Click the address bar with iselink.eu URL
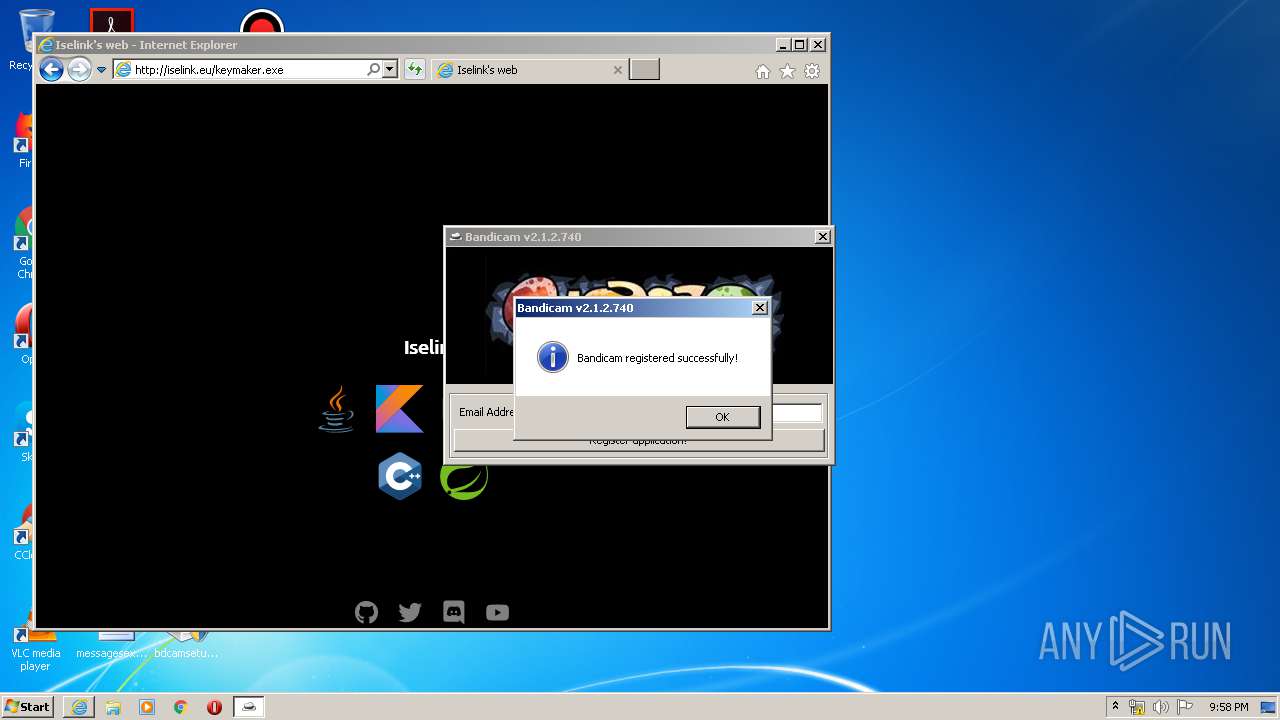Image resolution: width=1280 pixels, height=720 pixels. 240,70
